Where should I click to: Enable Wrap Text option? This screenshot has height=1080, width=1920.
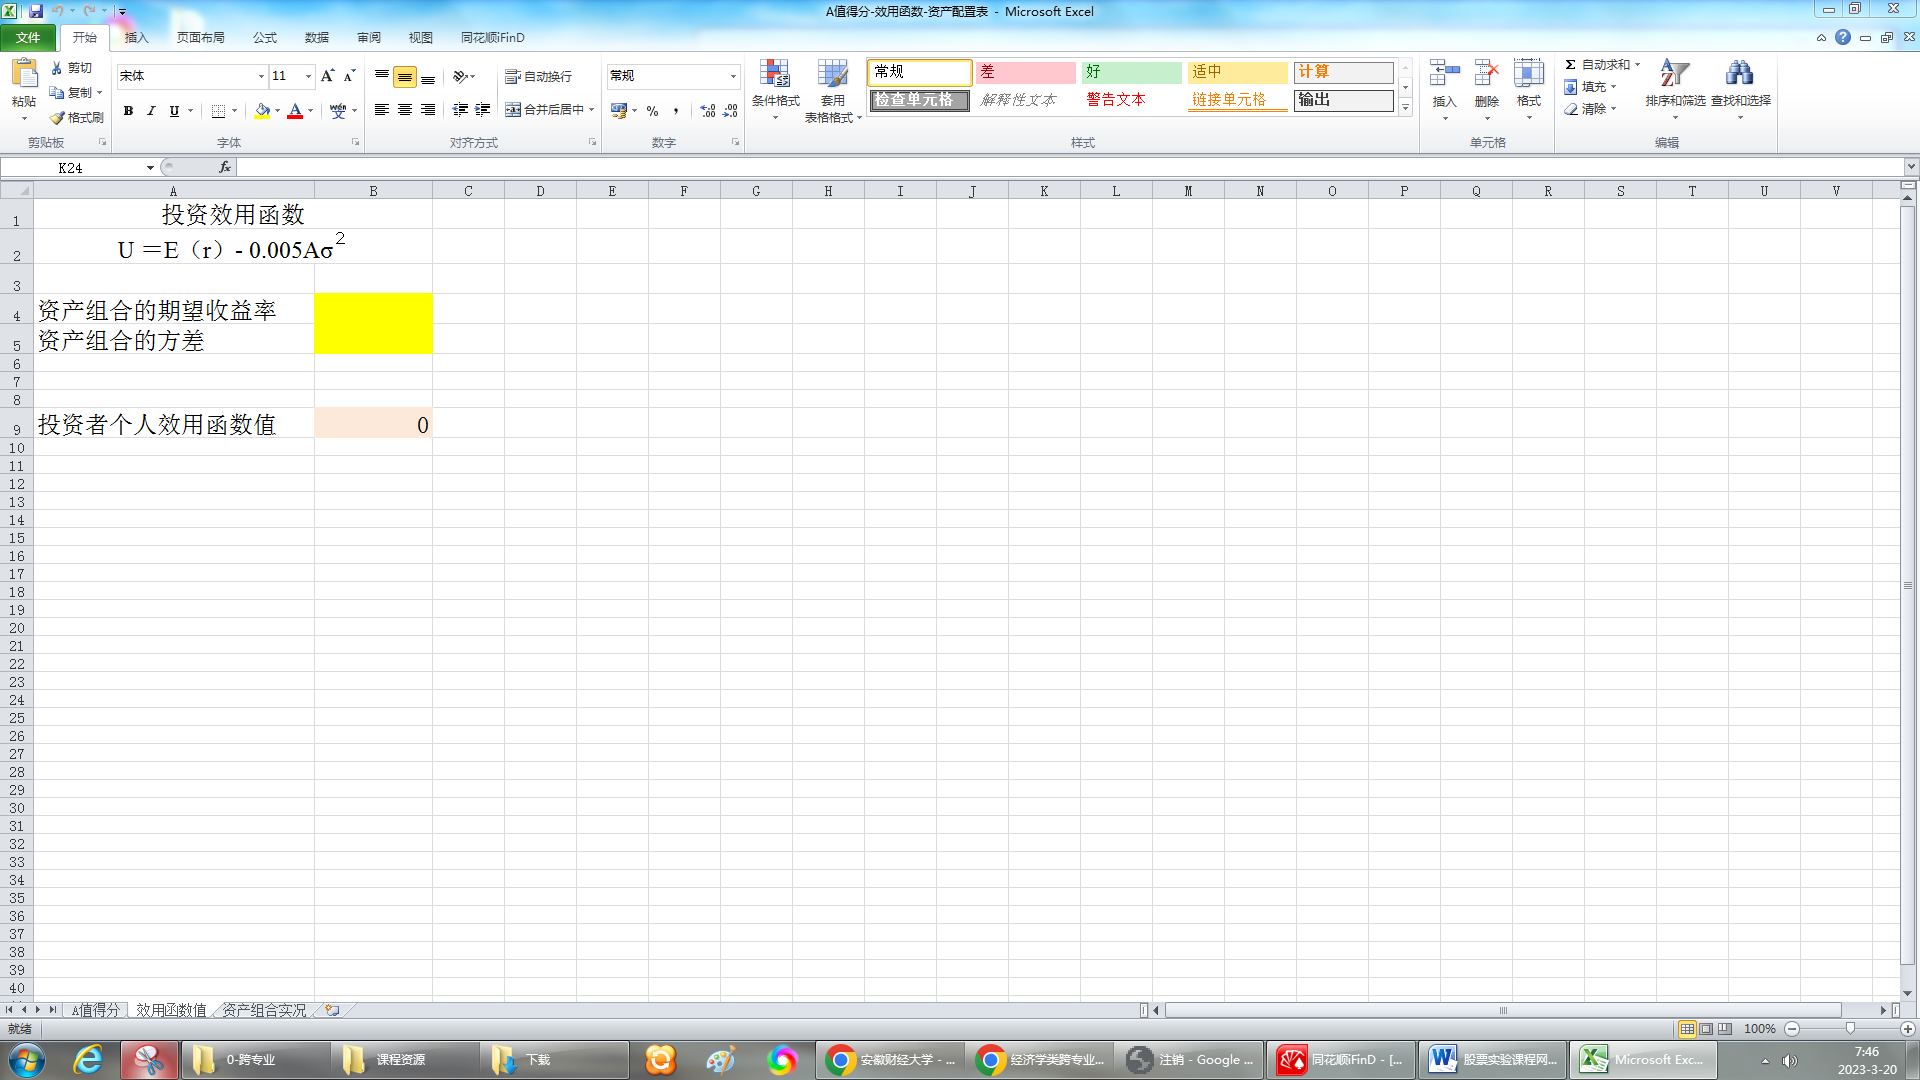point(538,76)
